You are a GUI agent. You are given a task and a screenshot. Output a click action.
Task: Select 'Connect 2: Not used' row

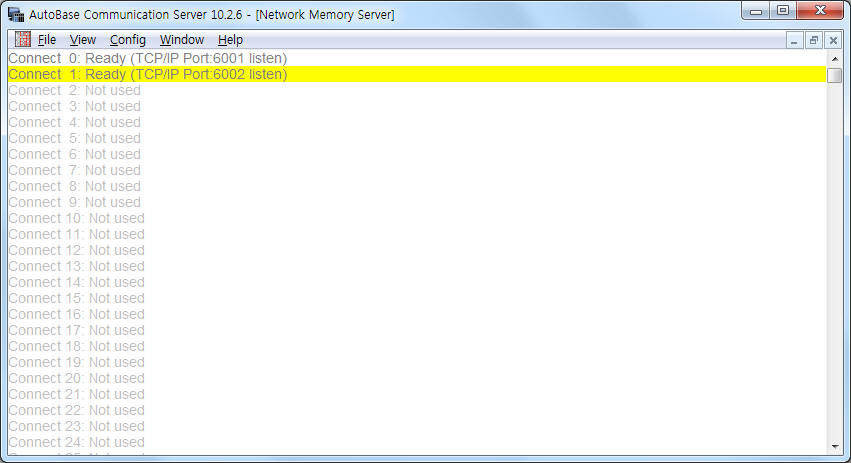coord(417,90)
